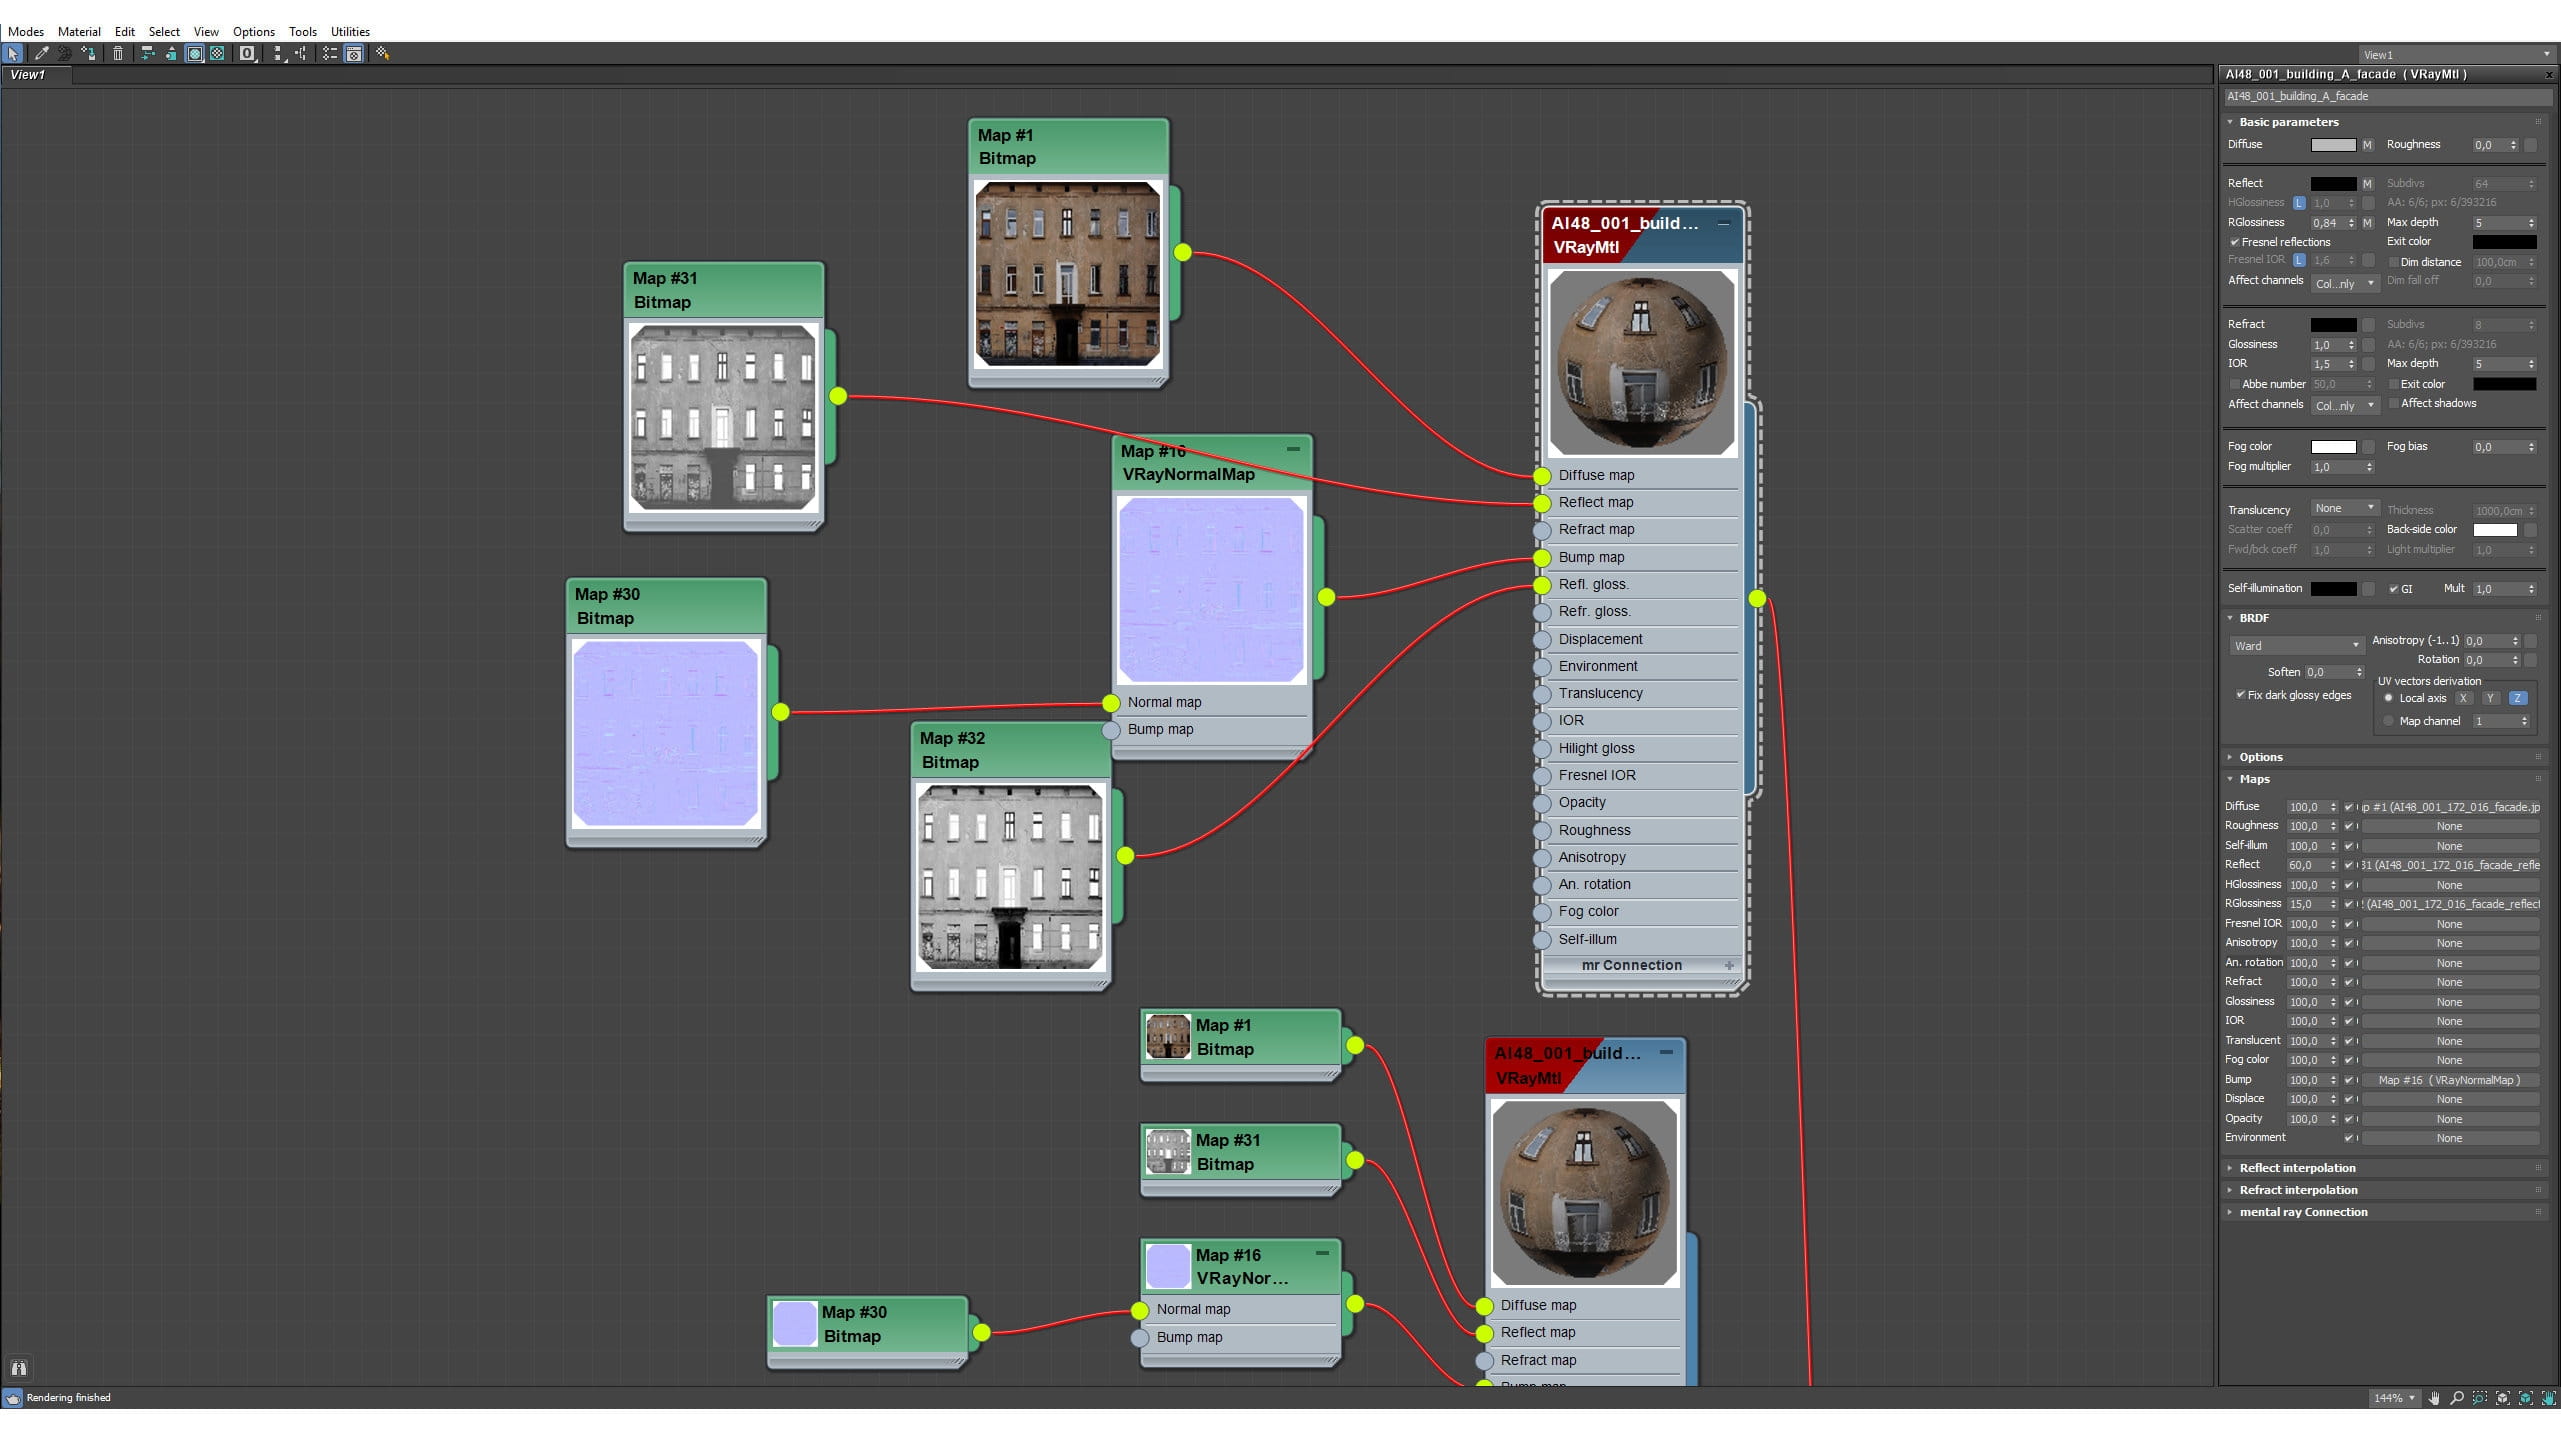The image size is (2561, 1439).
Task: Expand the Options rollout
Action: pos(2260,757)
